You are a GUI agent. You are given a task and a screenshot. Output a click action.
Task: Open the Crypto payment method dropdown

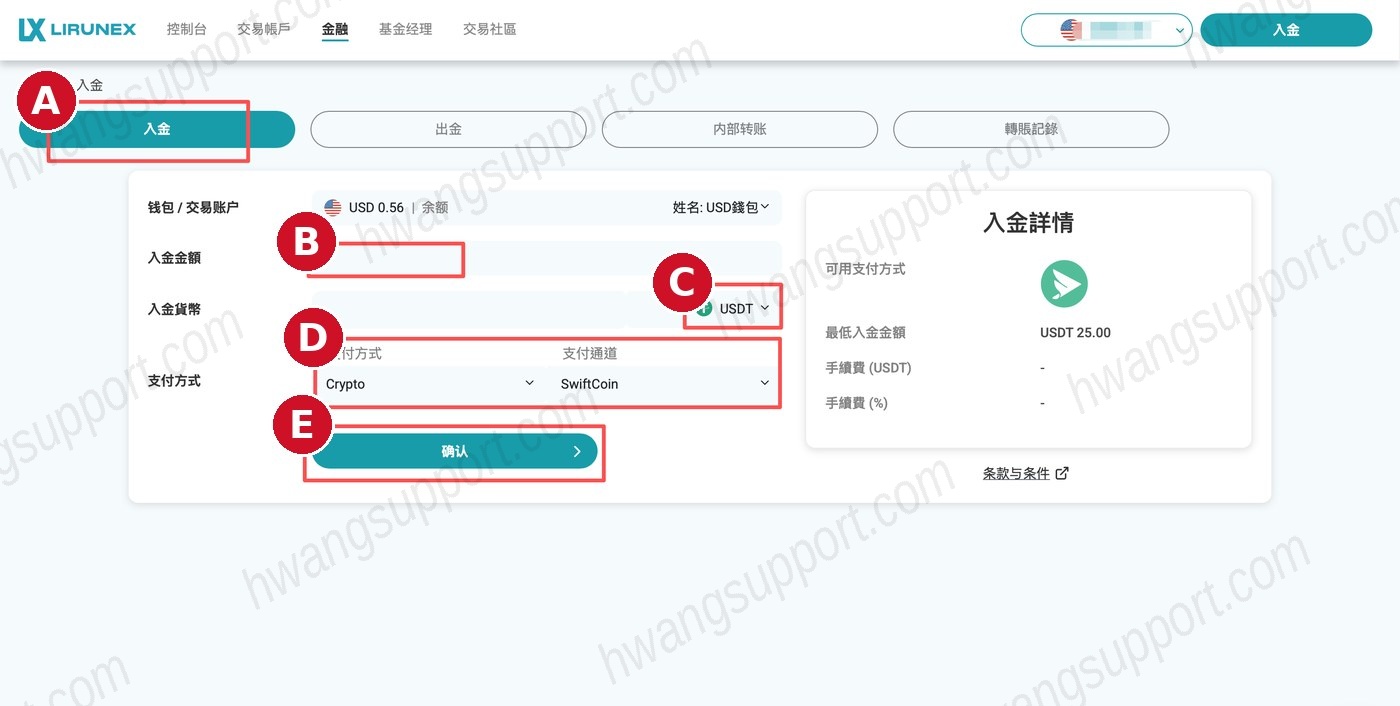pos(430,383)
